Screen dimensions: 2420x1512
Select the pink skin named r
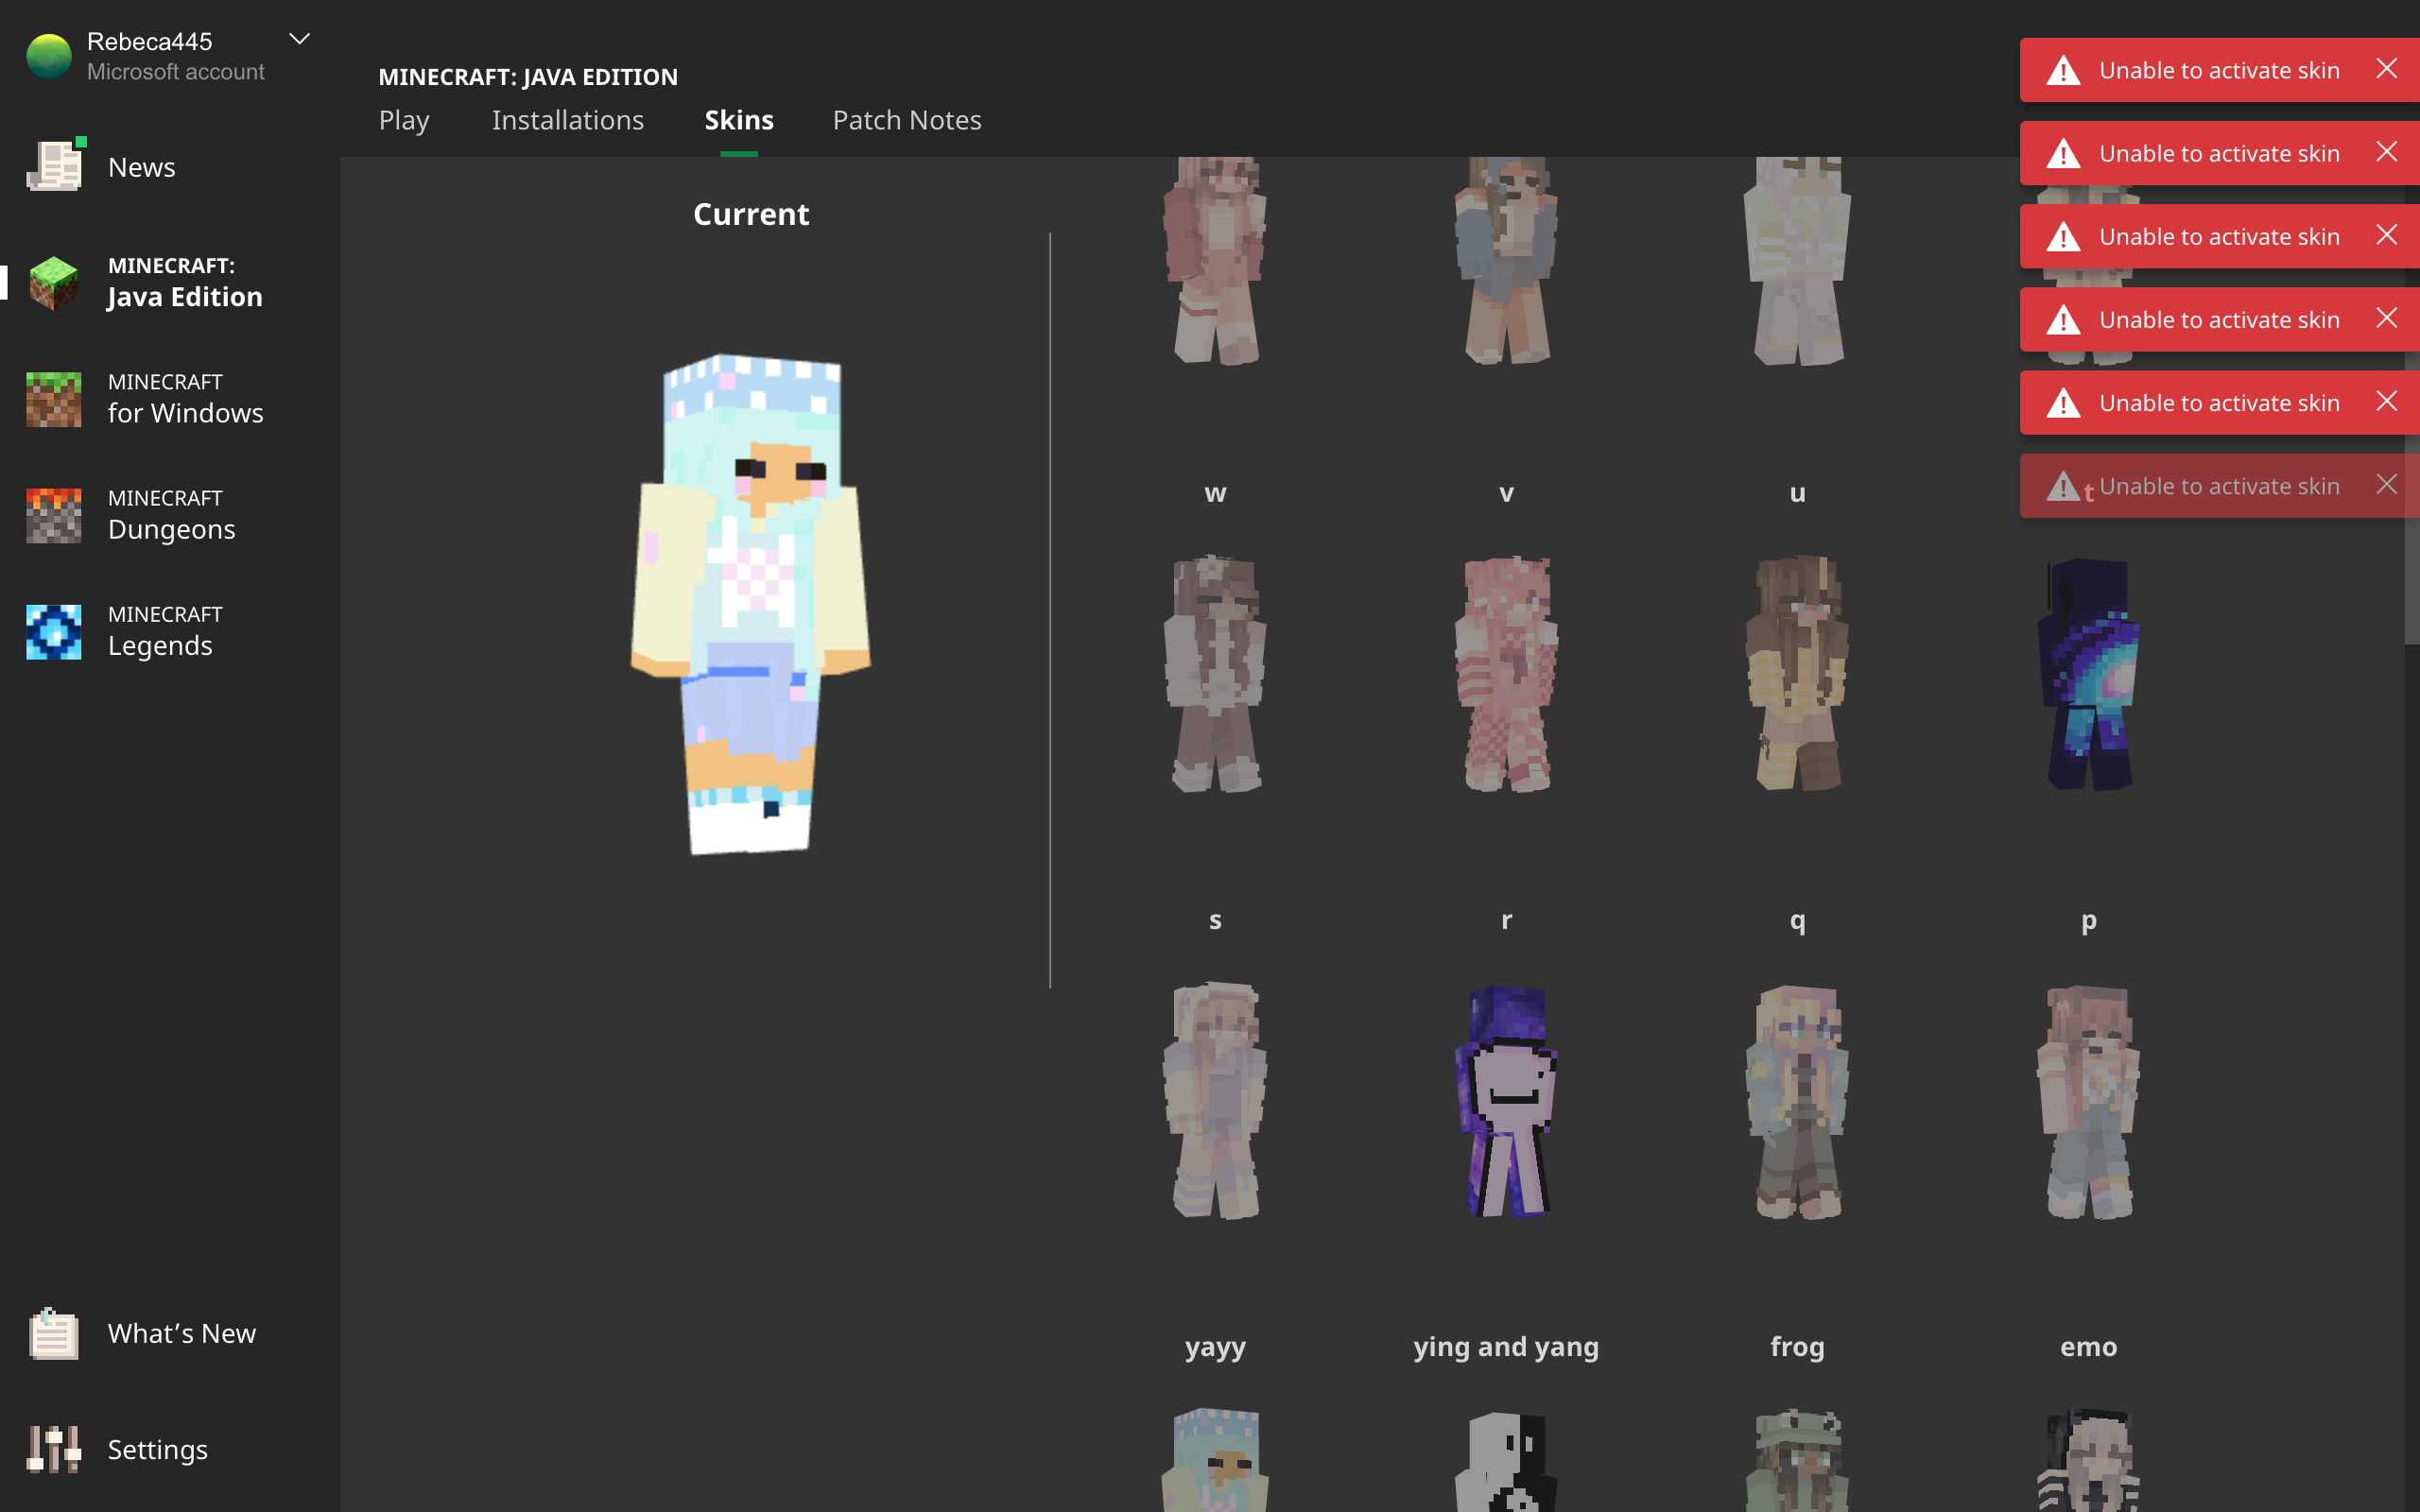(1506, 673)
